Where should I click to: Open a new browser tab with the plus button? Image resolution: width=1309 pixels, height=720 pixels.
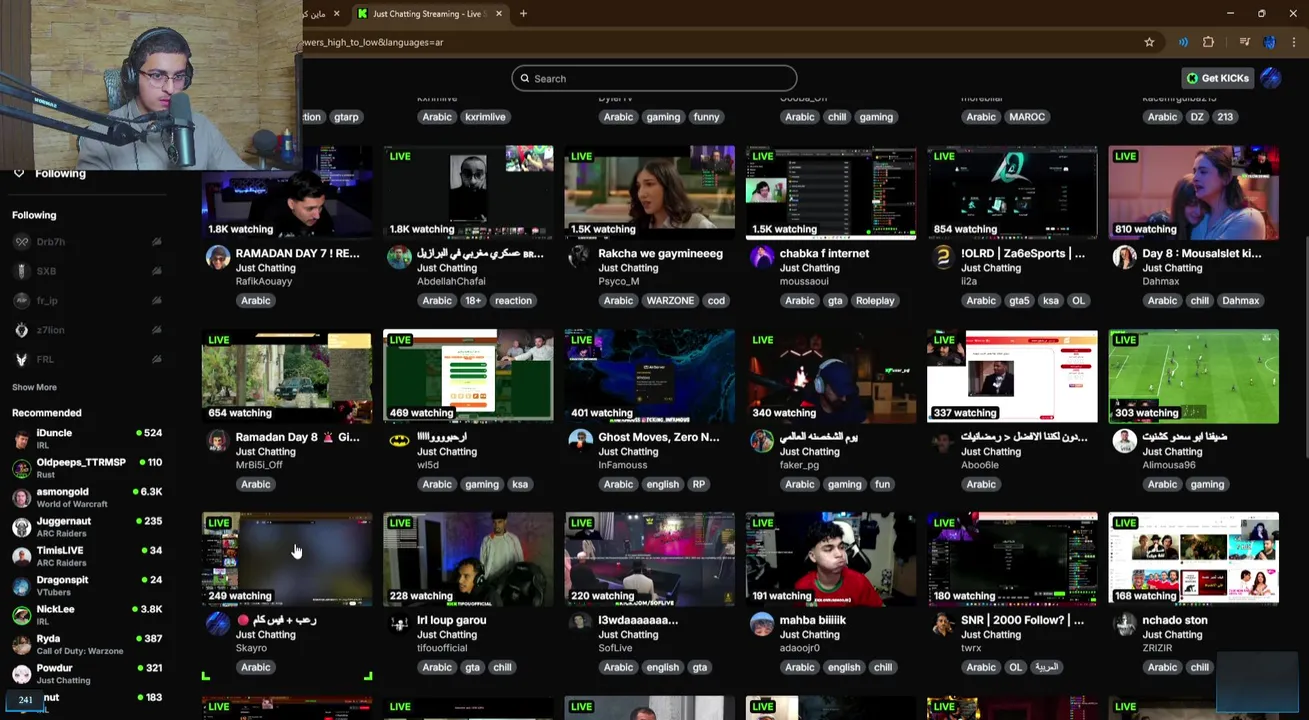523,13
